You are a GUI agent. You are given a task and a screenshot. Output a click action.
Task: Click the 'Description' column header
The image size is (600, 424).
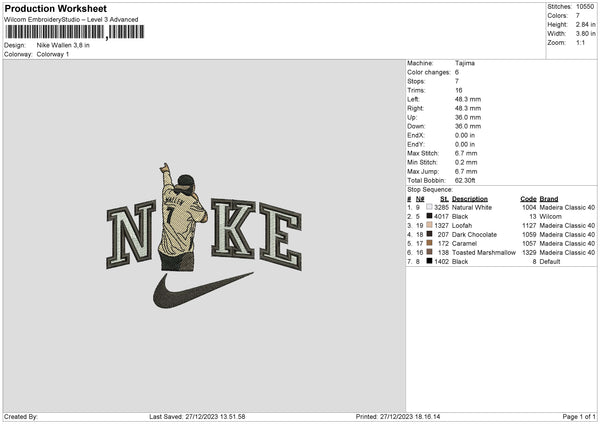(x=470, y=199)
